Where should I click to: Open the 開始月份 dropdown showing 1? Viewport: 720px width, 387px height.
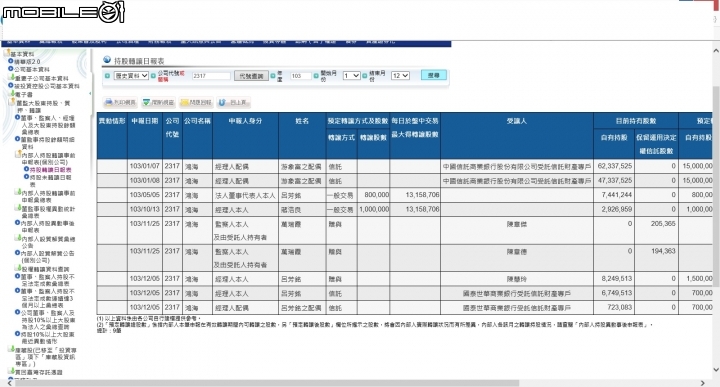pos(351,76)
